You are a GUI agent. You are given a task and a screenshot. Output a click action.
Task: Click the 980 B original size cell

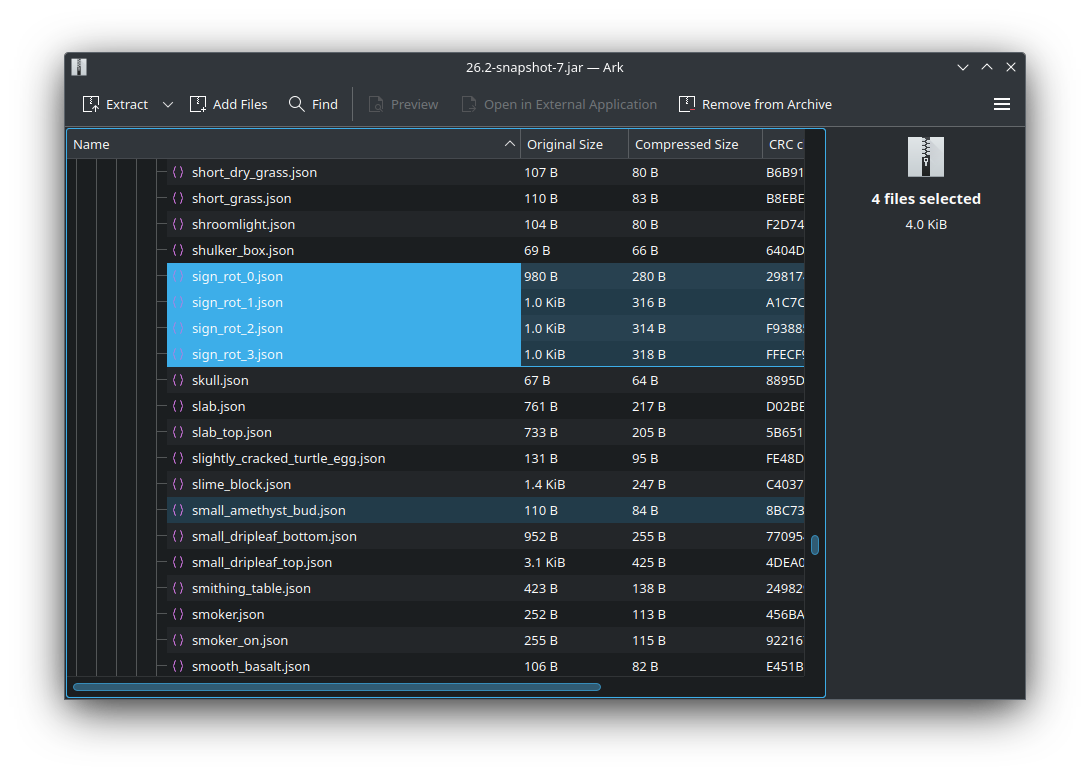(541, 276)
